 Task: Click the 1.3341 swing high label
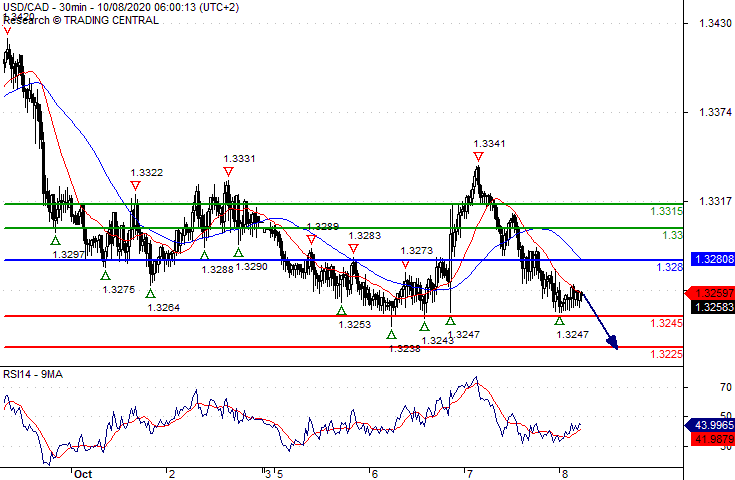(489, 144)
